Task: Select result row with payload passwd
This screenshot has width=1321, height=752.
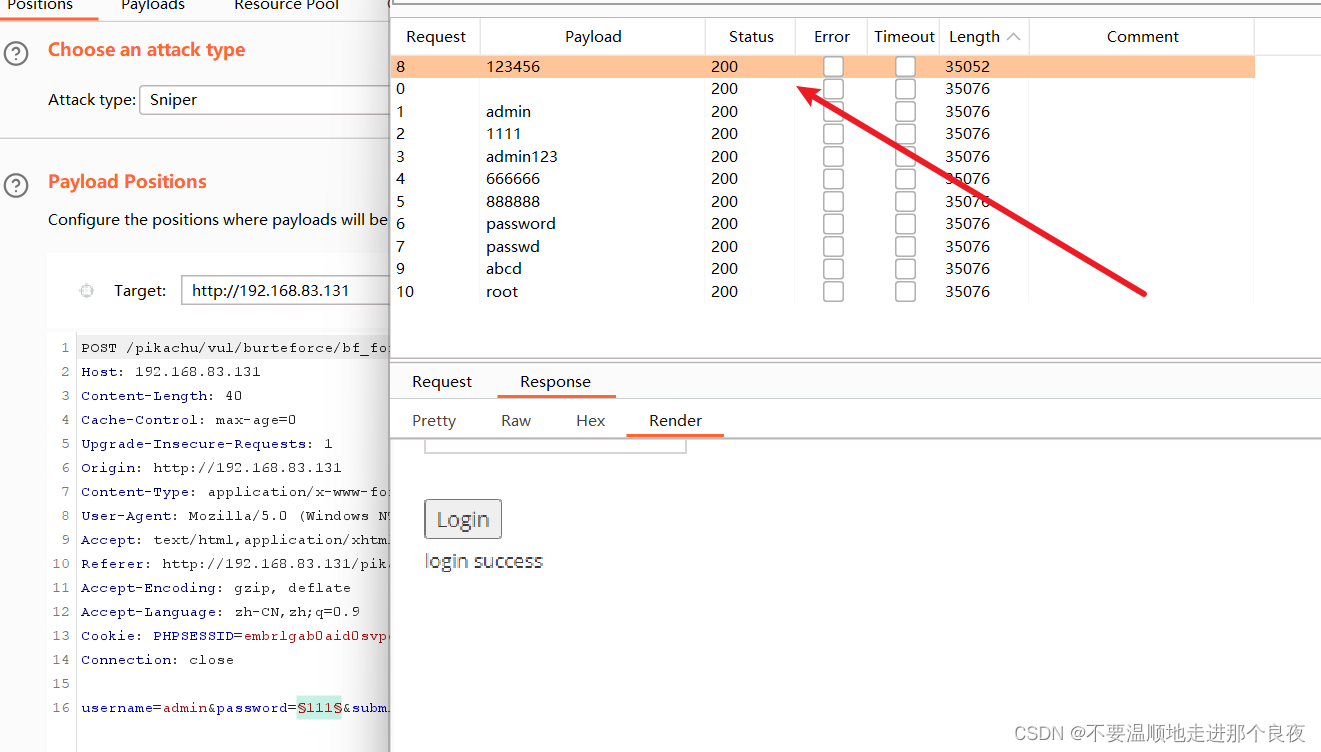Action: coord(822,247)
